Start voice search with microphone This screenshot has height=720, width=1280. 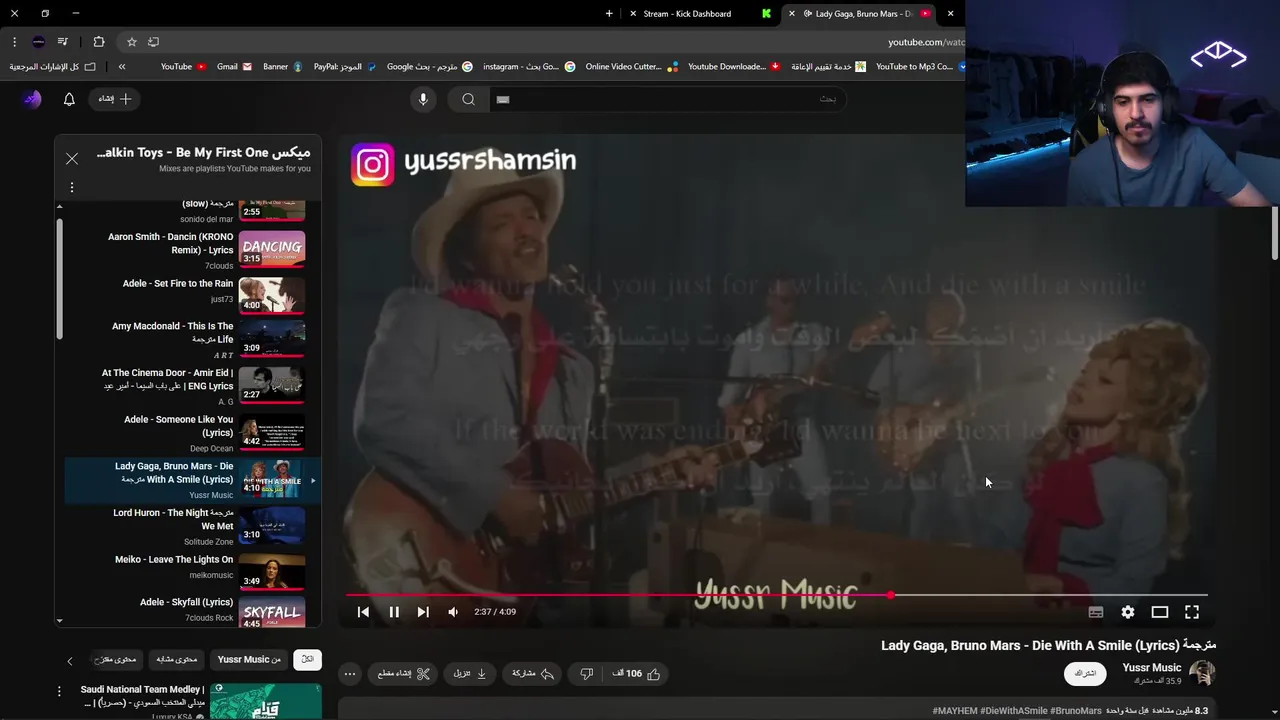pos(423,99)
